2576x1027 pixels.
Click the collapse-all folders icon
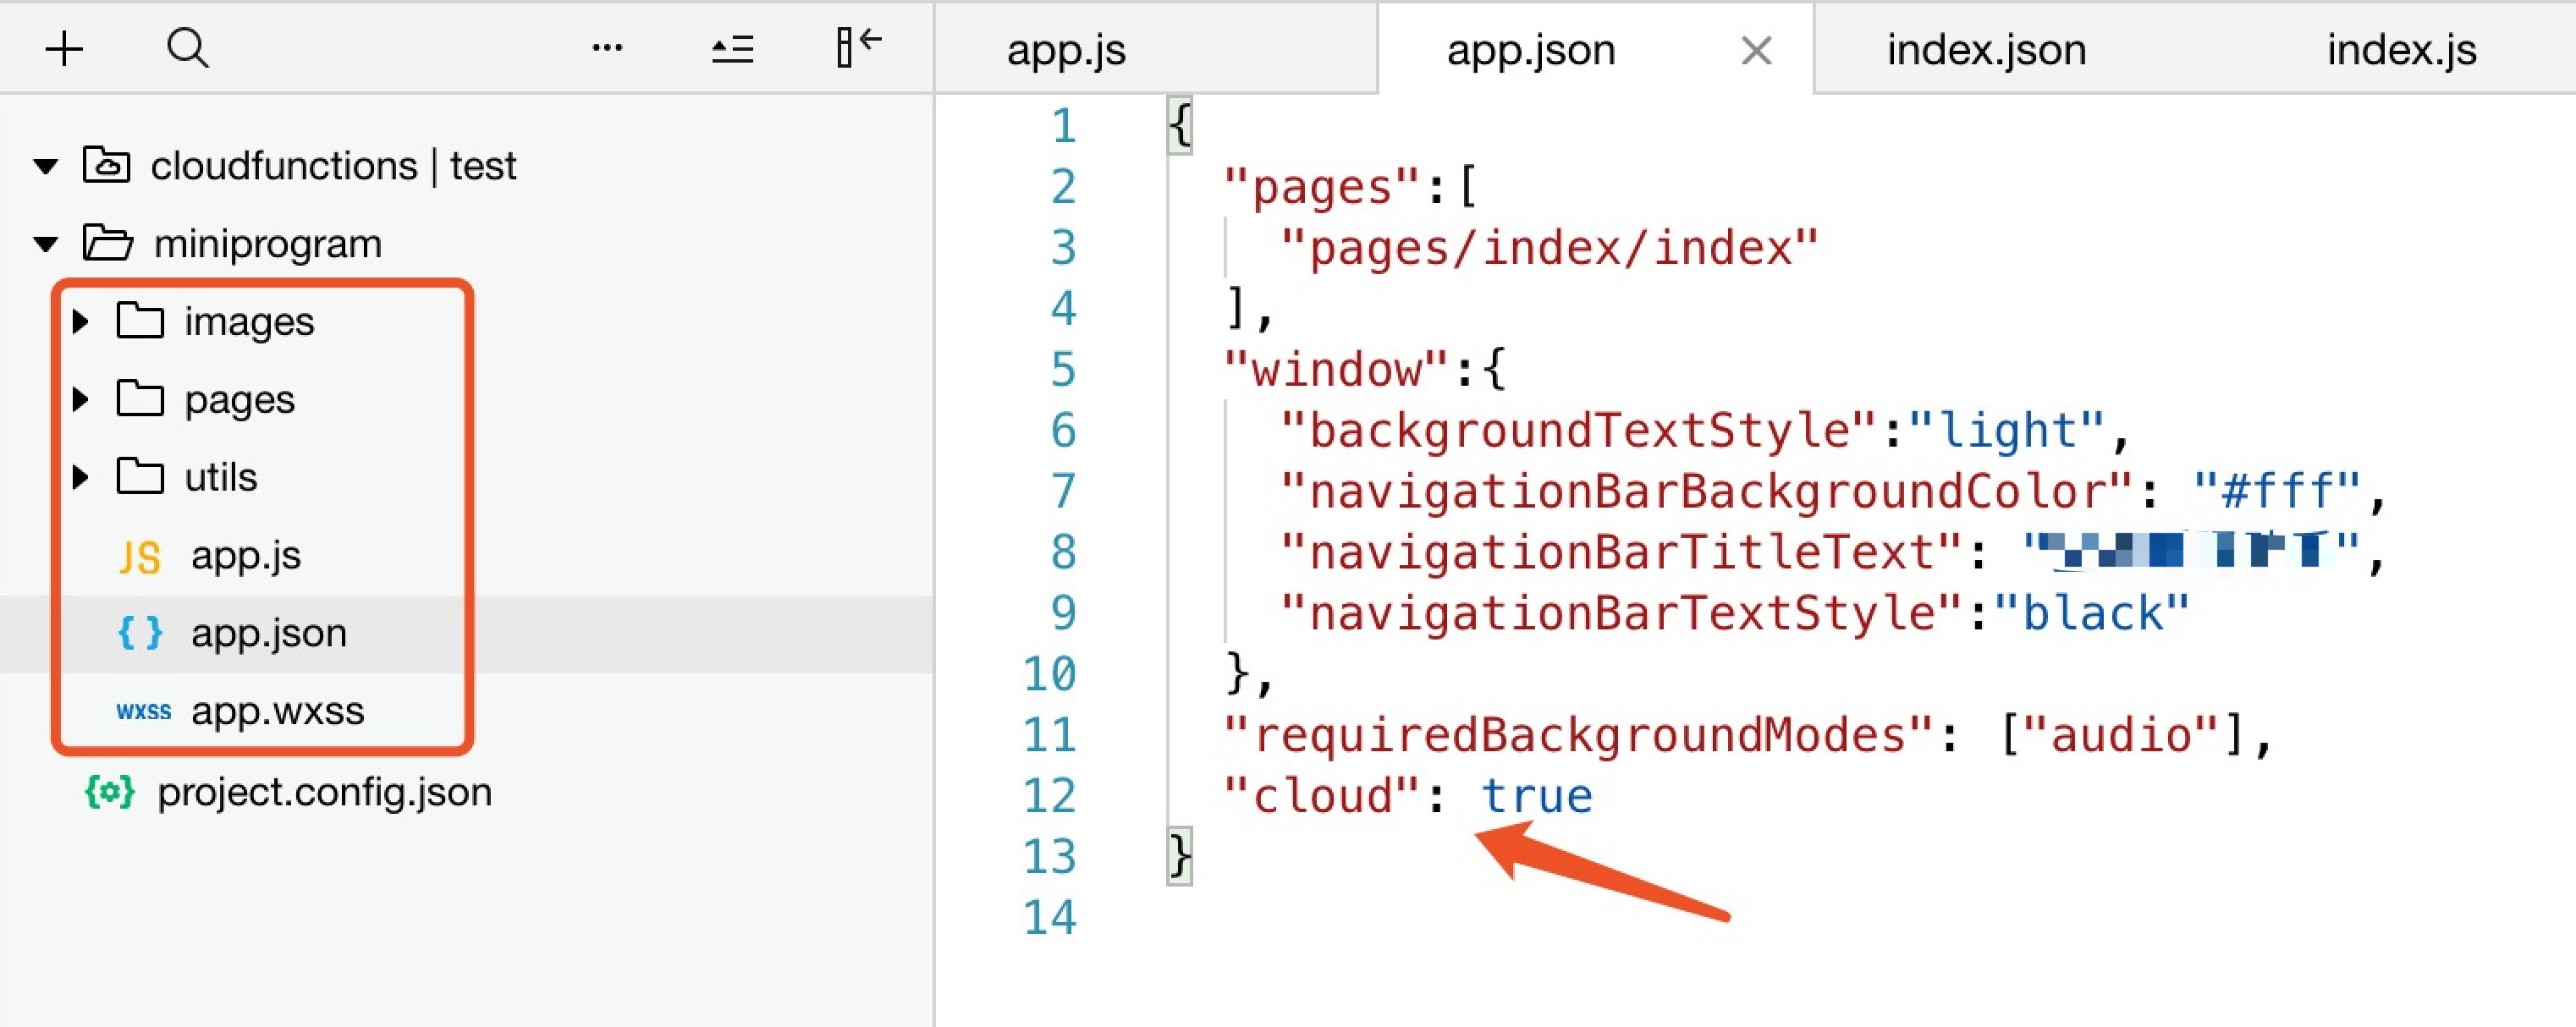732,48
